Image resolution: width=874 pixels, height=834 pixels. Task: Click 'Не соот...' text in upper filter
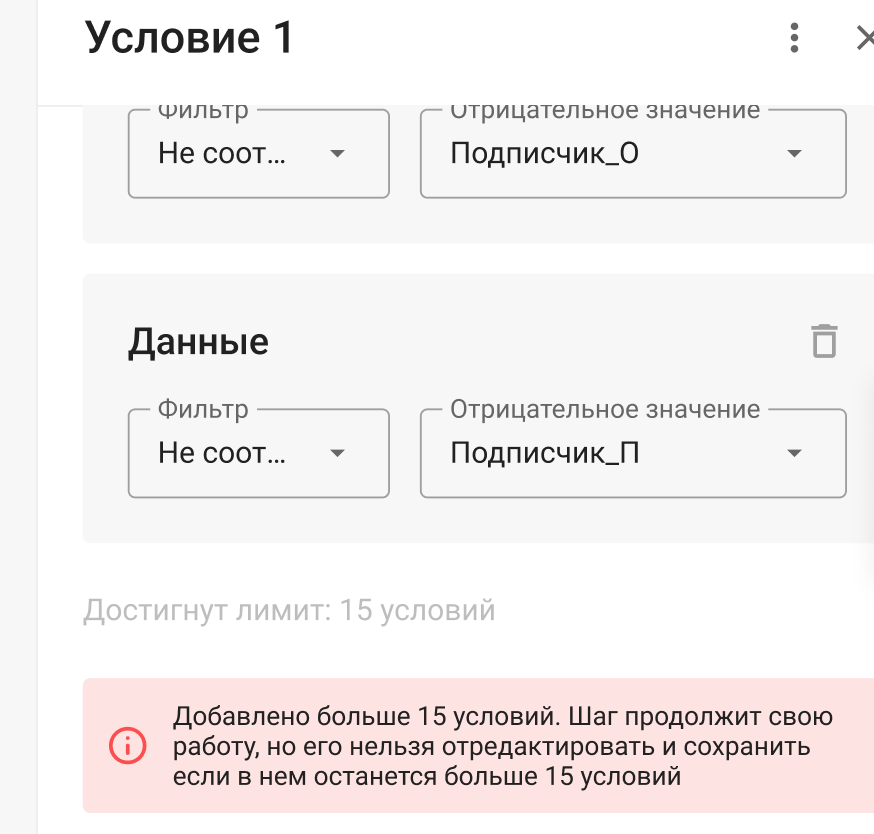(x=222, y=154)
